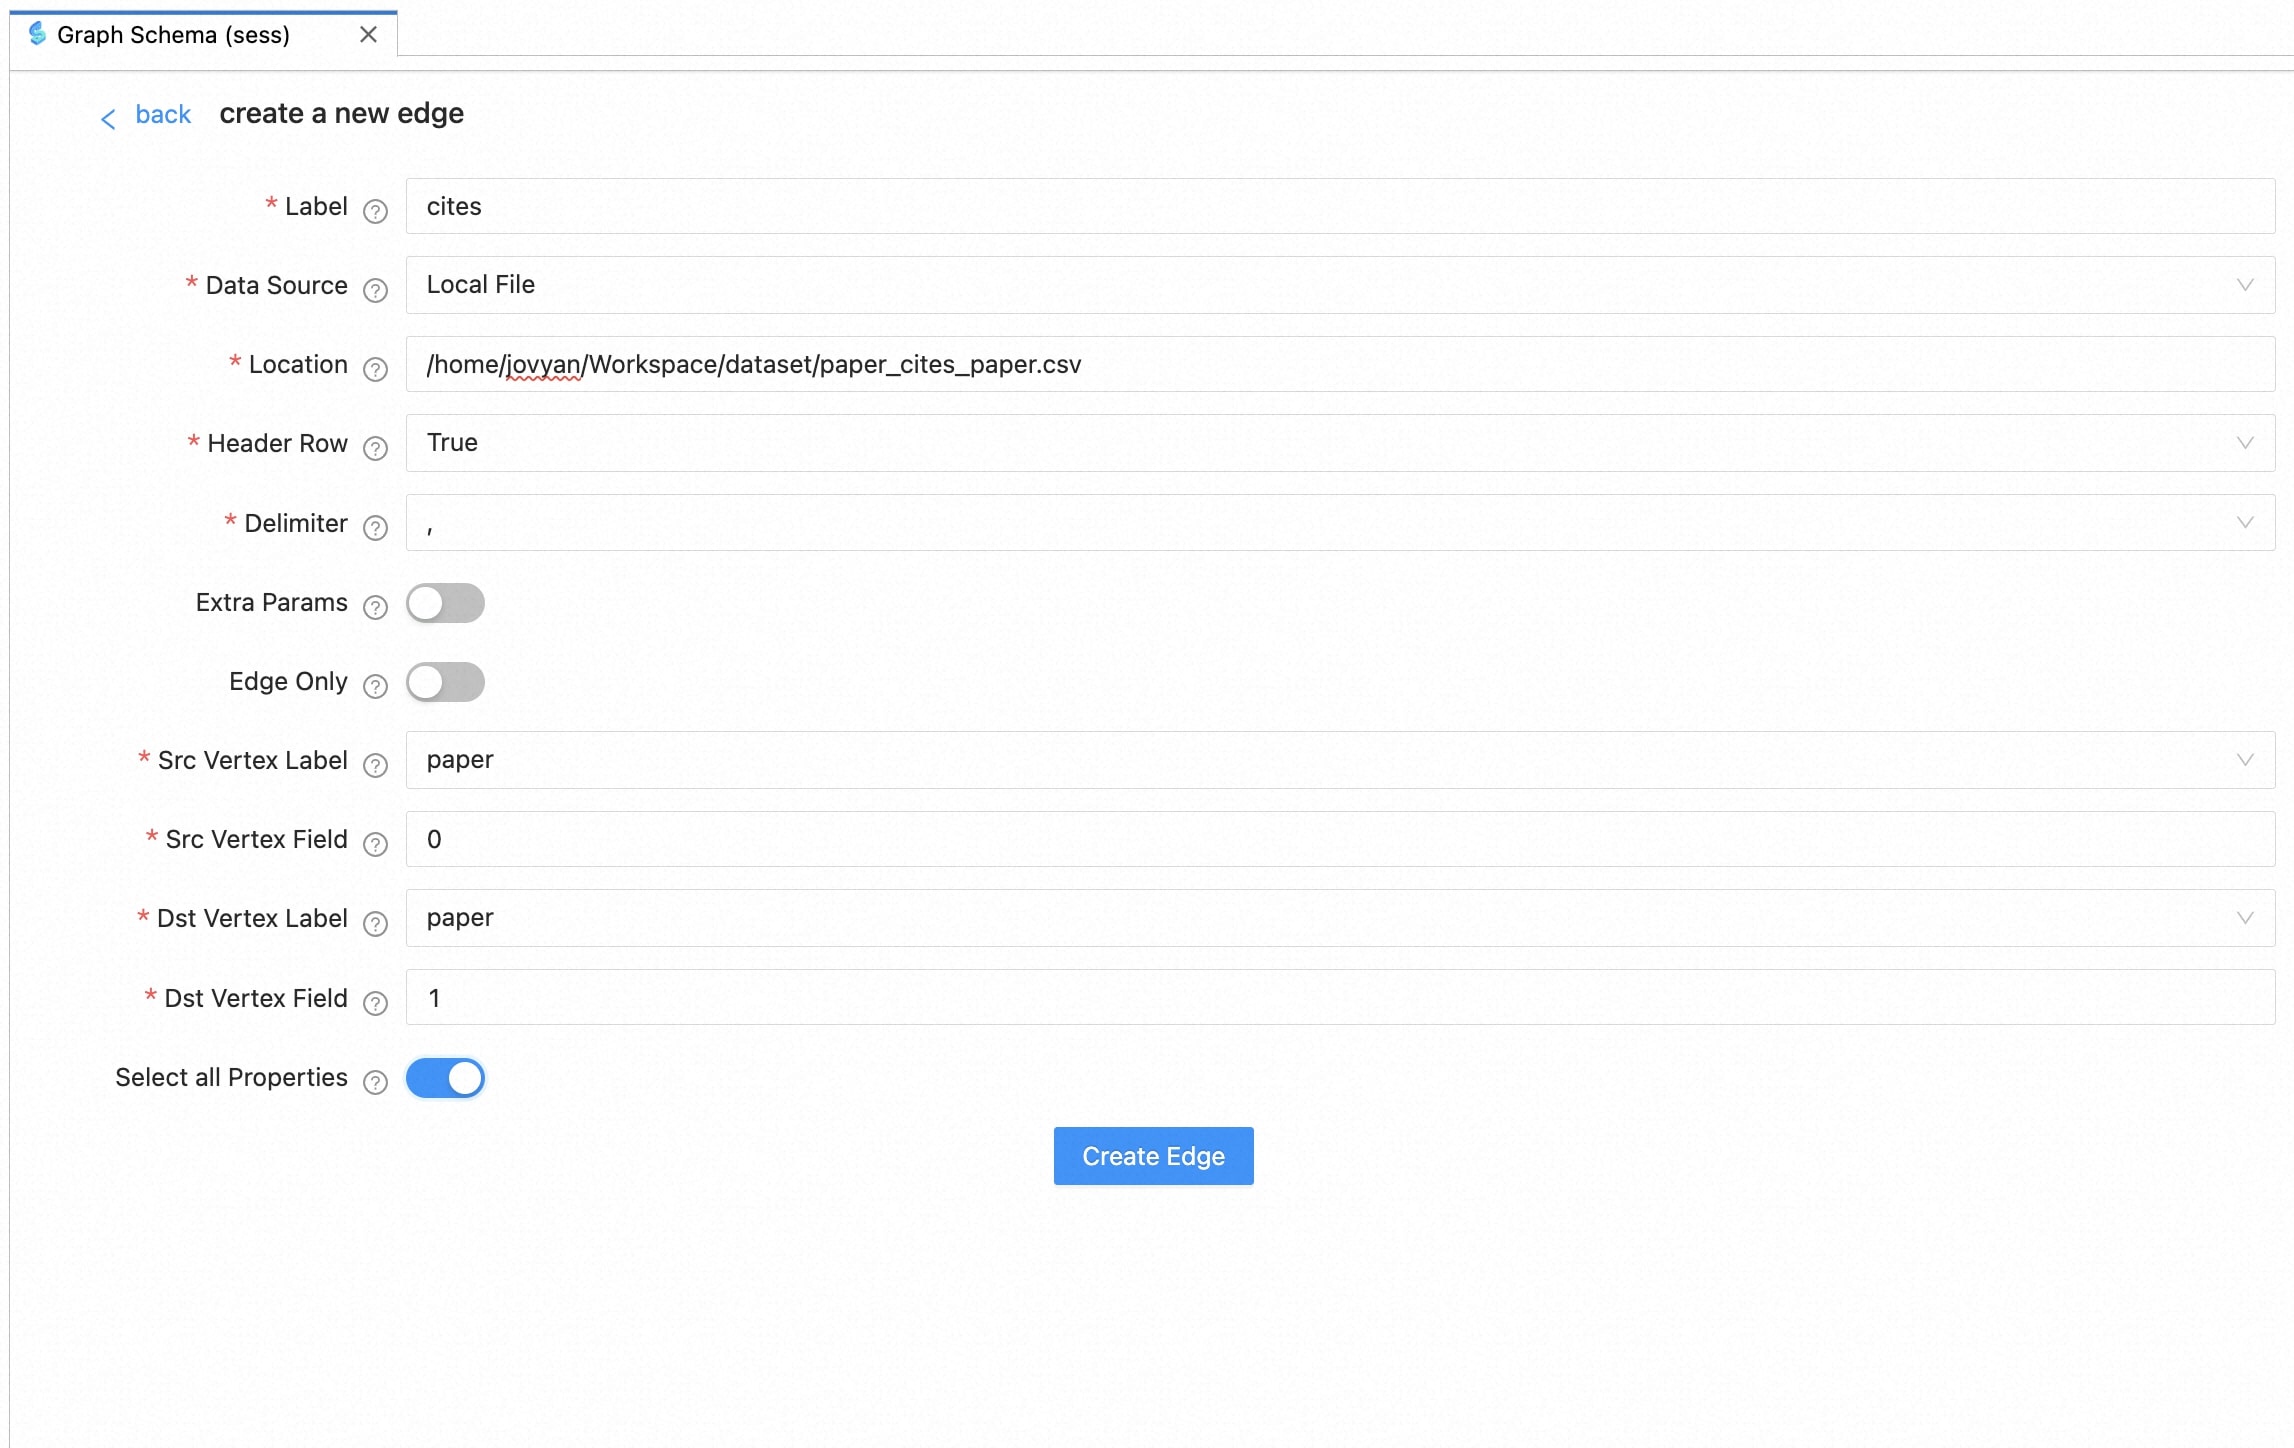The width and height of the screenshot is (2294, 1448).
Task: Click the Delimiter help question mark
Action: tap(375, 527)
